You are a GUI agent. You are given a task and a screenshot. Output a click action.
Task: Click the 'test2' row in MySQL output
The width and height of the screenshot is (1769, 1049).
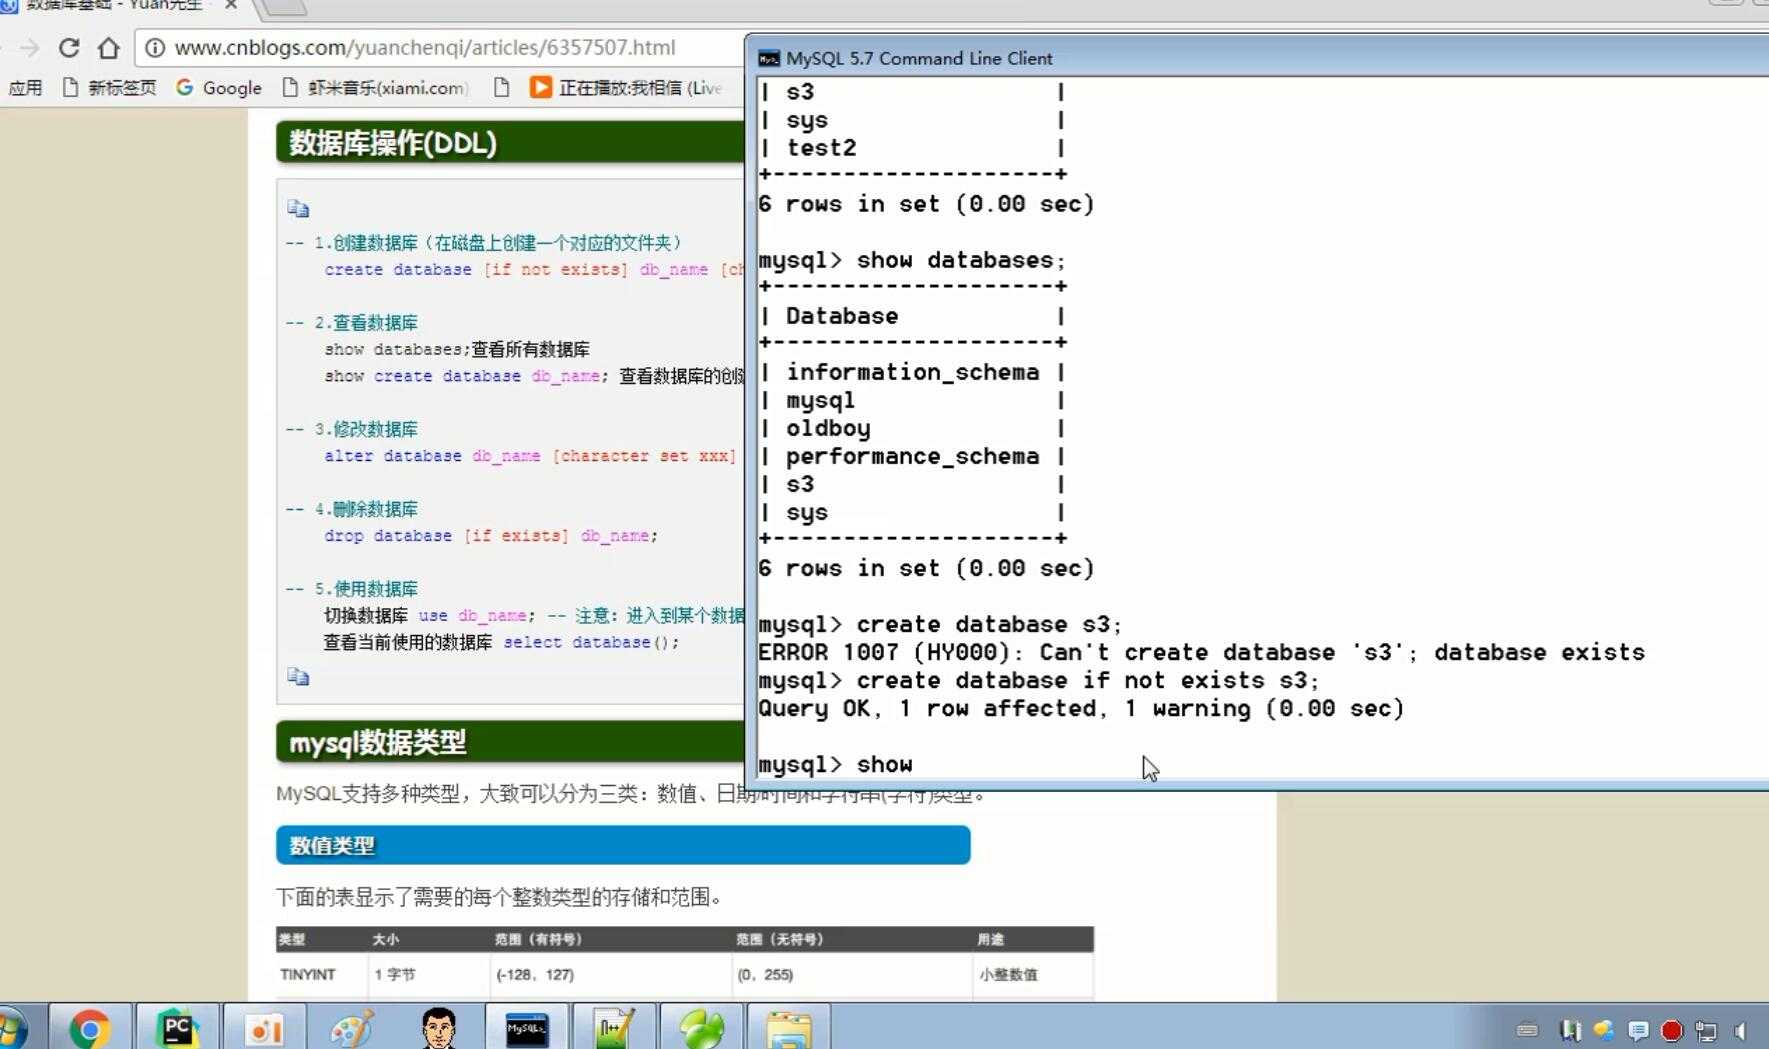coord(821,148)
